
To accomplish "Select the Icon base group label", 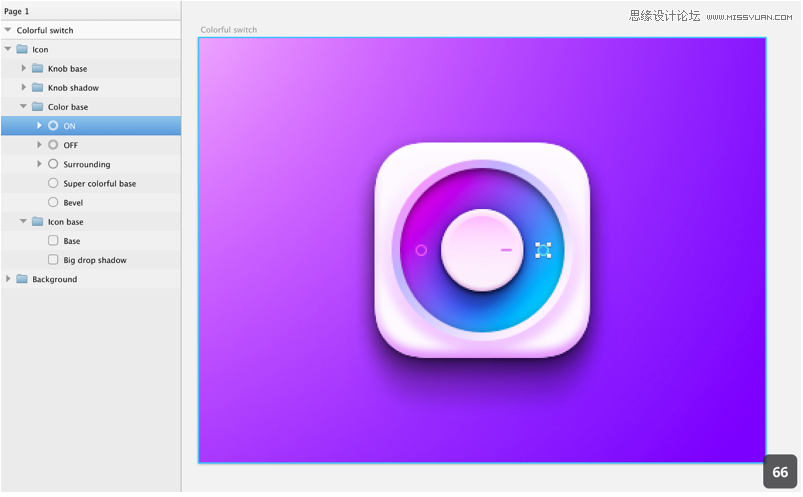I will pyautogui.click(x=66, y=222).
